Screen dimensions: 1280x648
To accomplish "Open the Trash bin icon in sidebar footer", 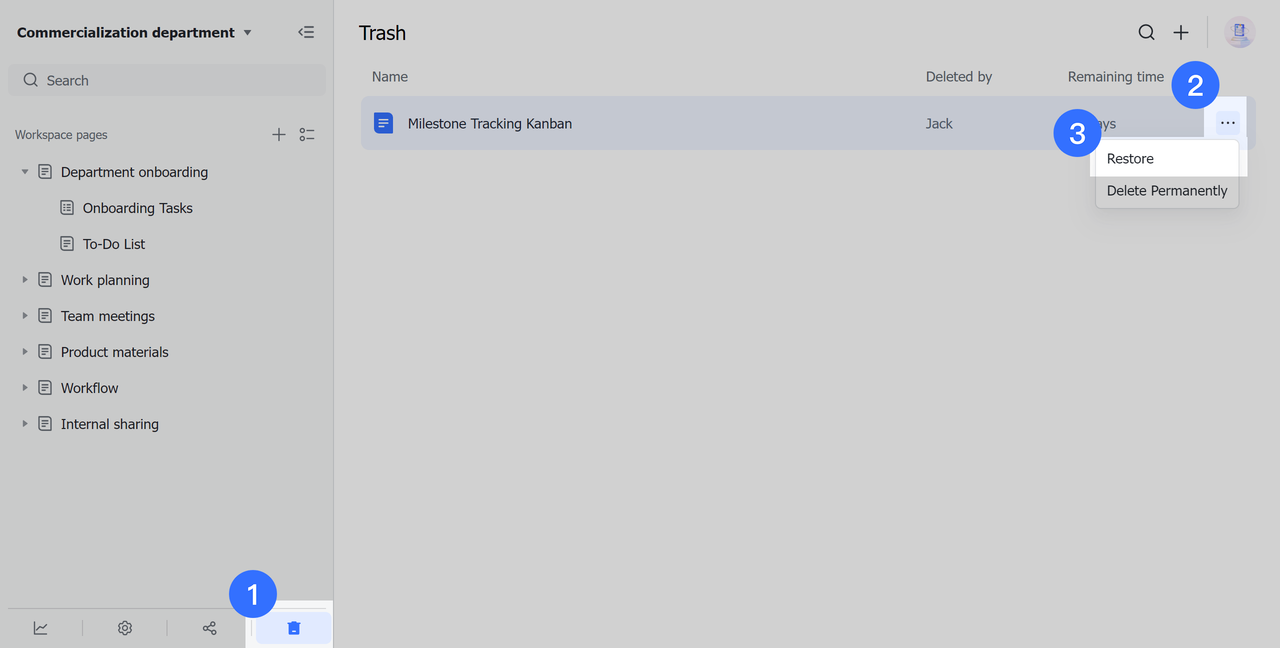I will click(293, 628).
